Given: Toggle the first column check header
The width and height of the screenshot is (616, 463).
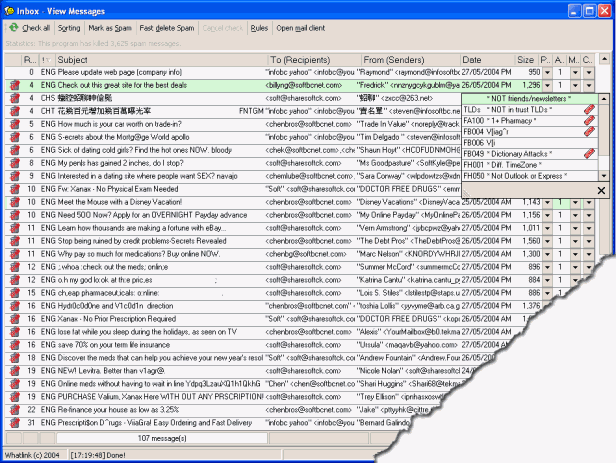Looking at the screenshot, I should click(x=13, y=61).
